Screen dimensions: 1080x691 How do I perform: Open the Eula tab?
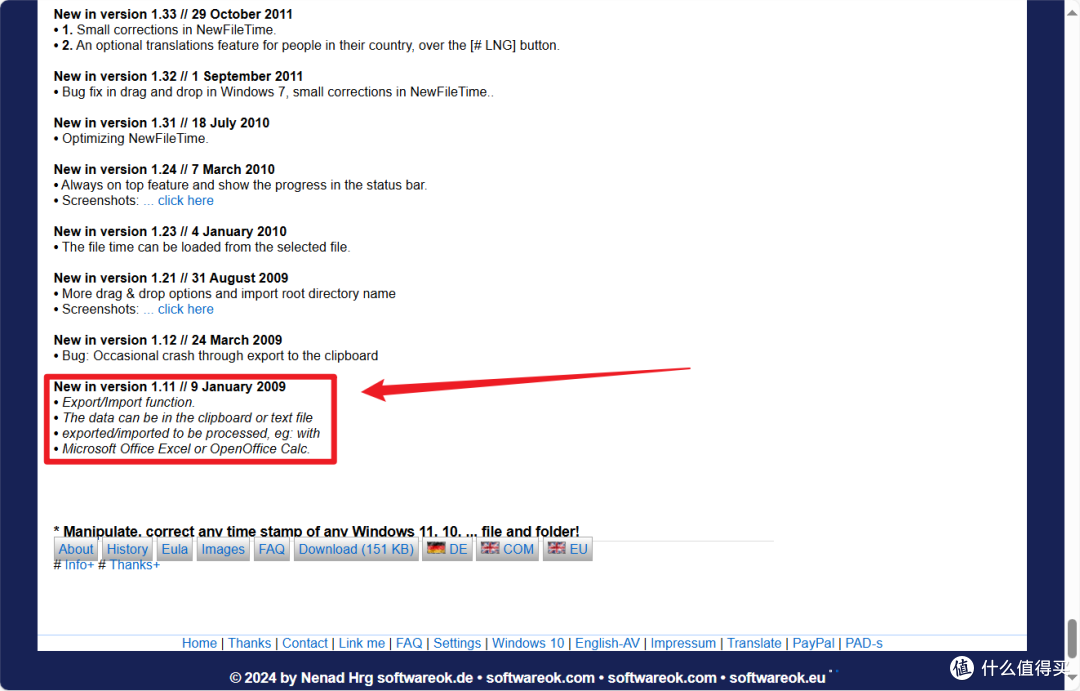point(175,549)
